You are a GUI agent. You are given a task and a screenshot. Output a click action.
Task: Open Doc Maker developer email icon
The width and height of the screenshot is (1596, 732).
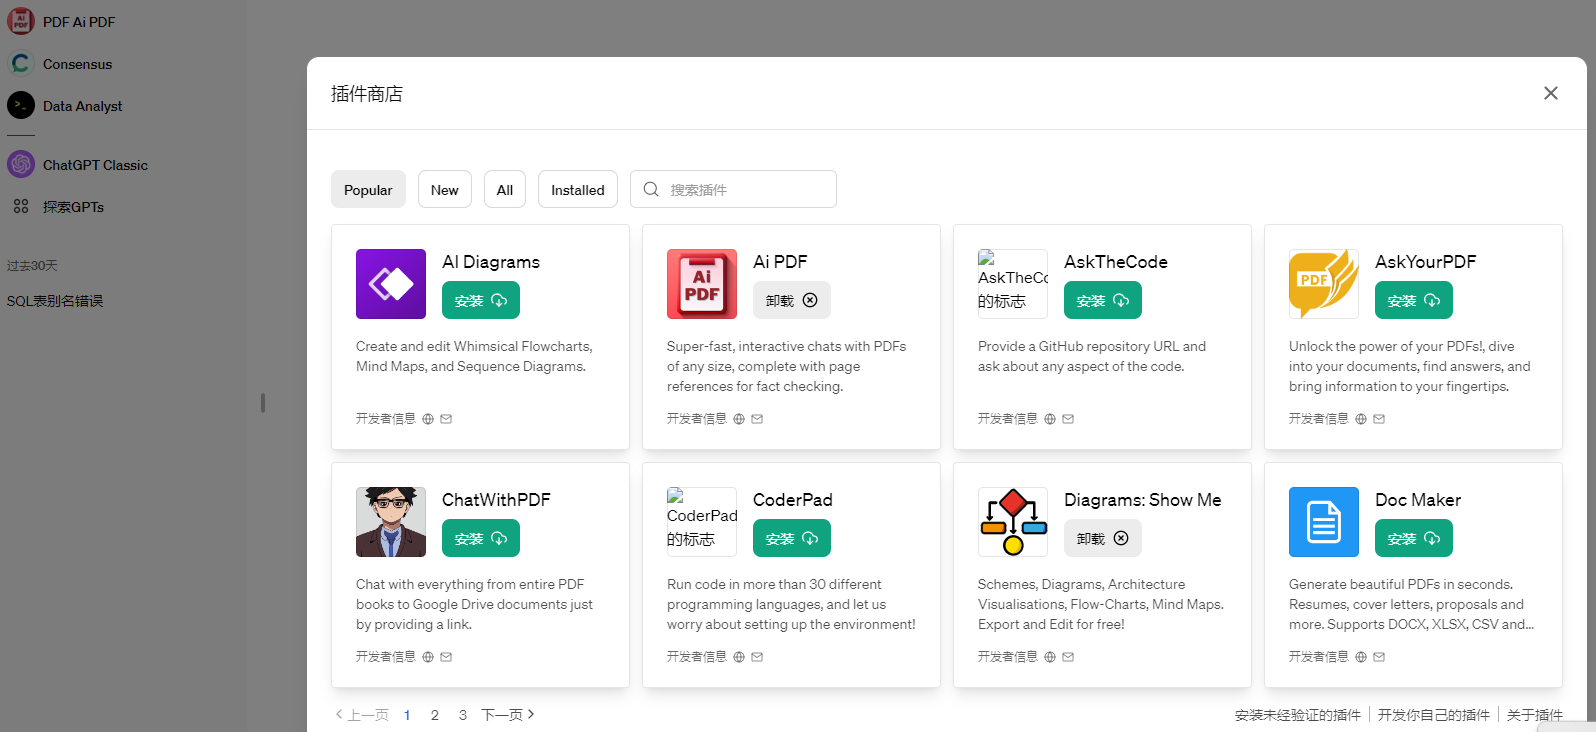[x=1379, y=657]
